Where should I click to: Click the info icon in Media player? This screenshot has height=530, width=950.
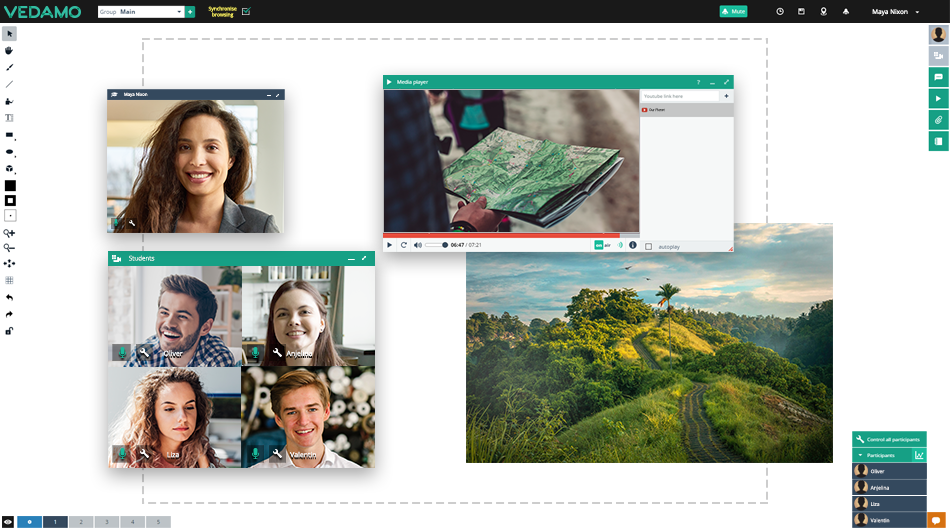click(633, 245)
